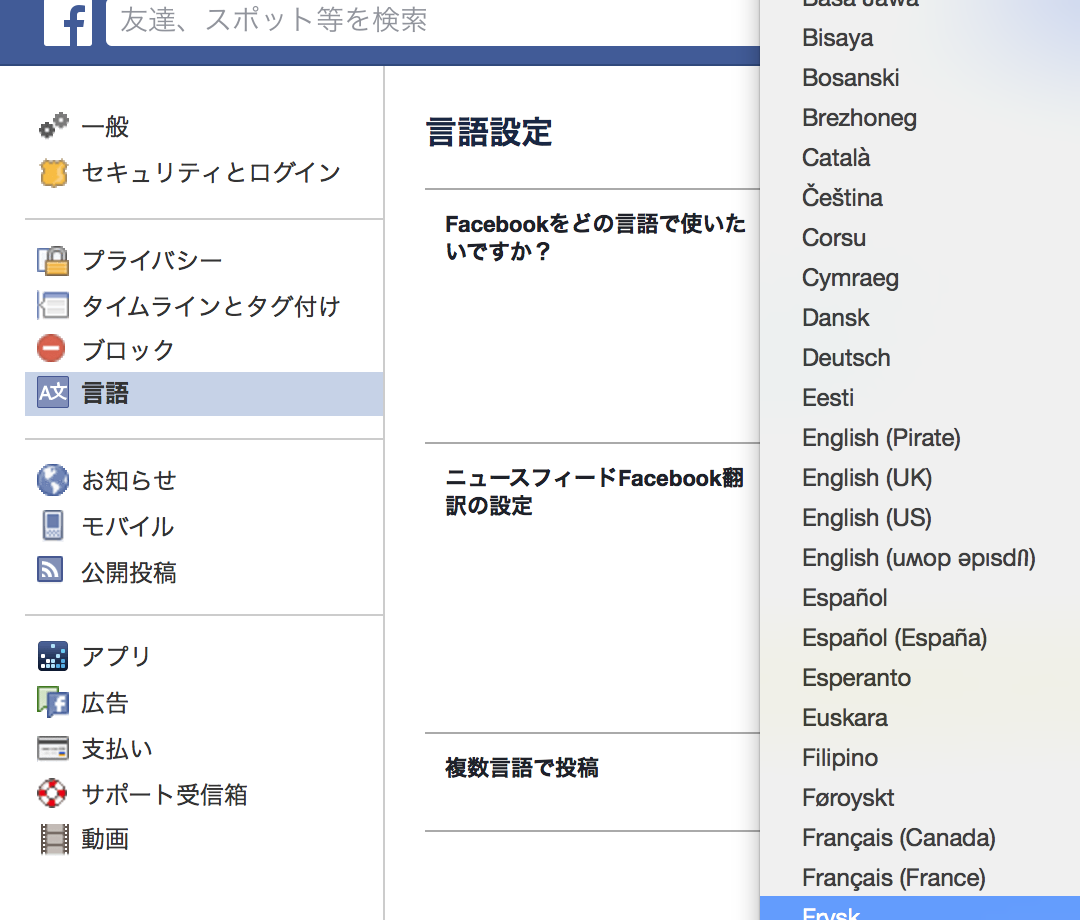
Task: Click the film strip video icon
Action: coord(54,839)
